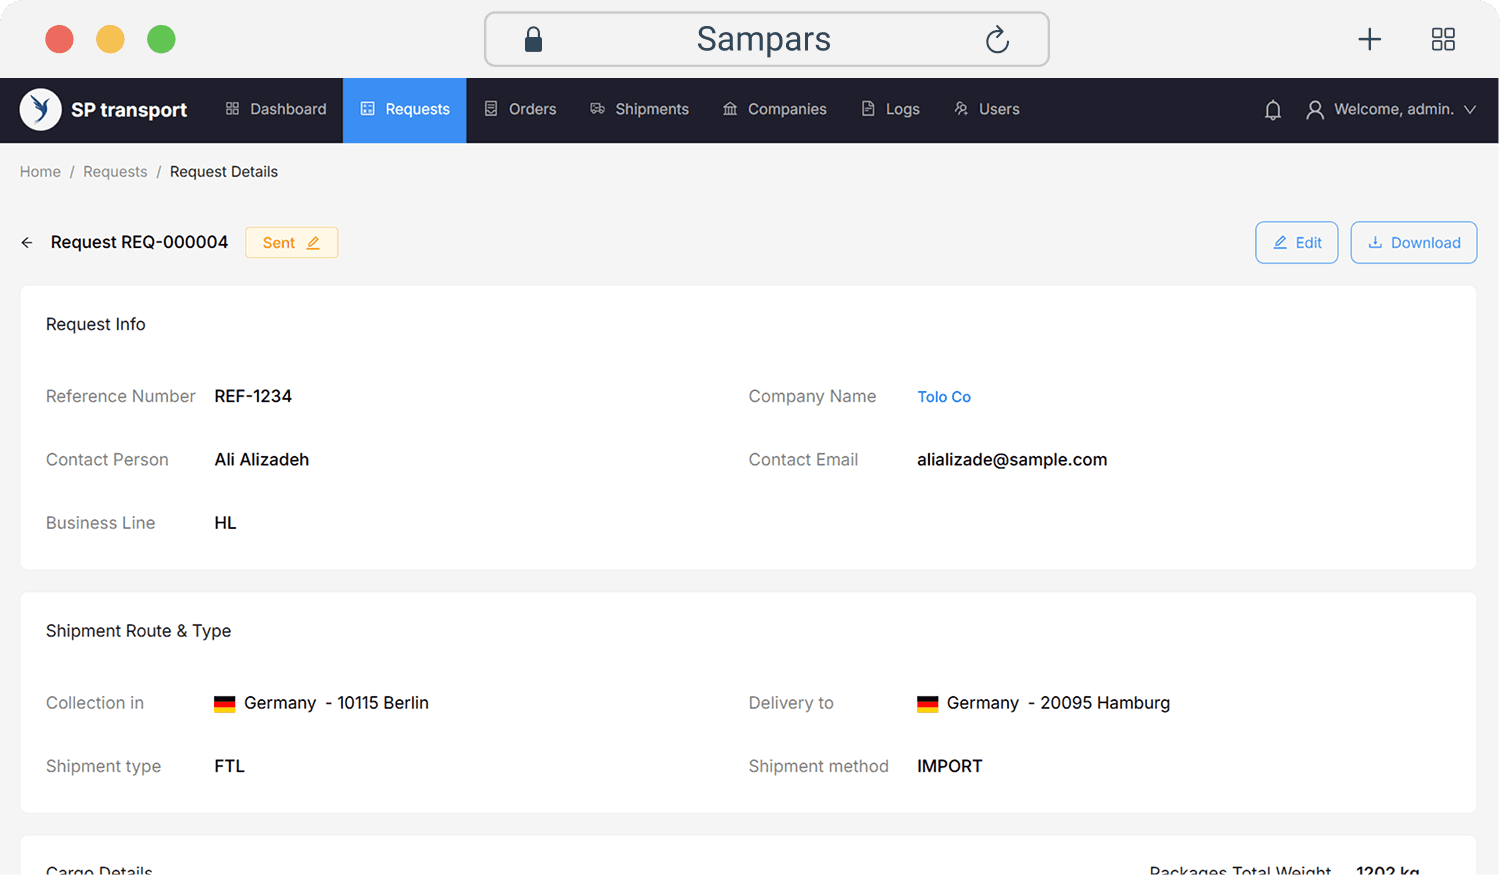Click the SP transport bird logo
Screen dimensions: 1500x876
point(41,110)
